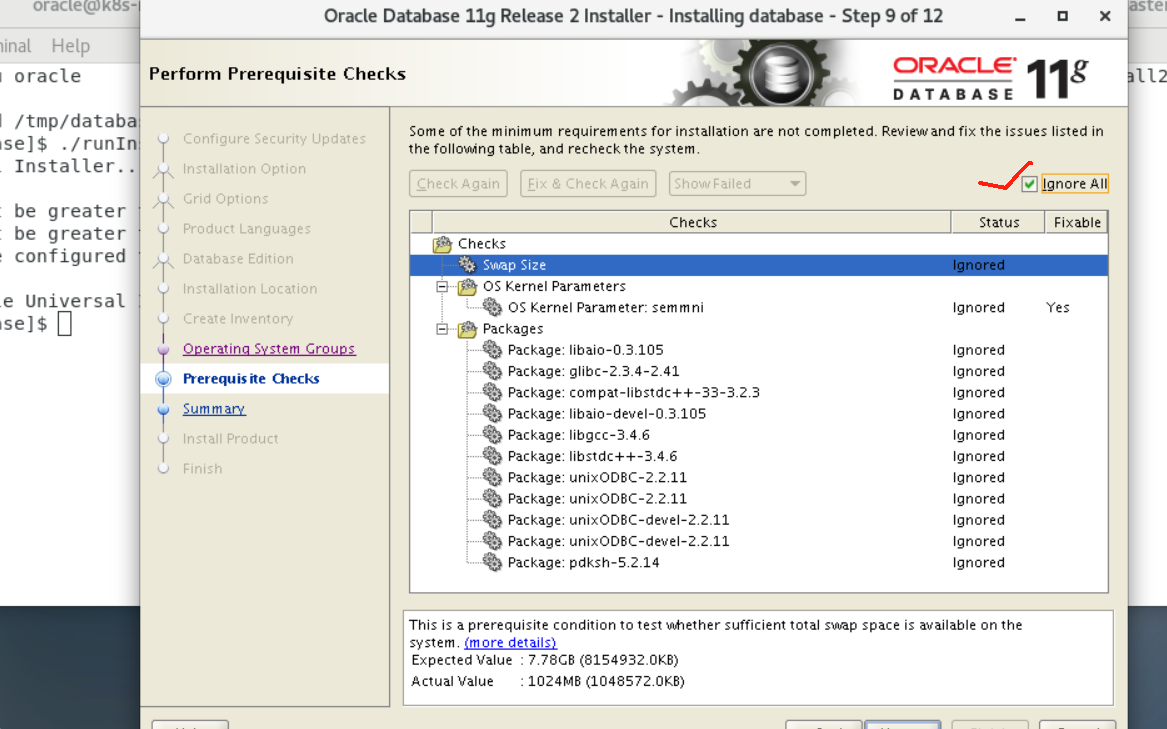The height and width of the screenshot is (729, 1167).
Task: Click the libaio-devel package gear icon
Action: click(x=492, y=413)
